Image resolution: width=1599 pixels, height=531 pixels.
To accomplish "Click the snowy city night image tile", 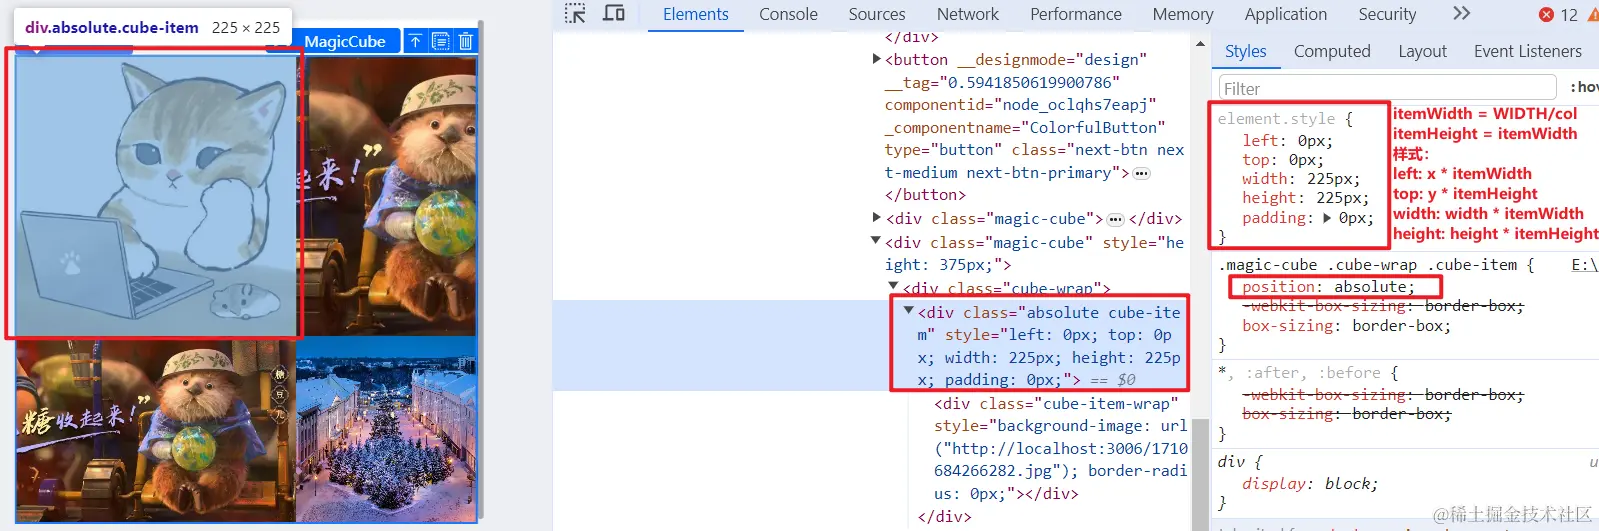I will point(388,429).
